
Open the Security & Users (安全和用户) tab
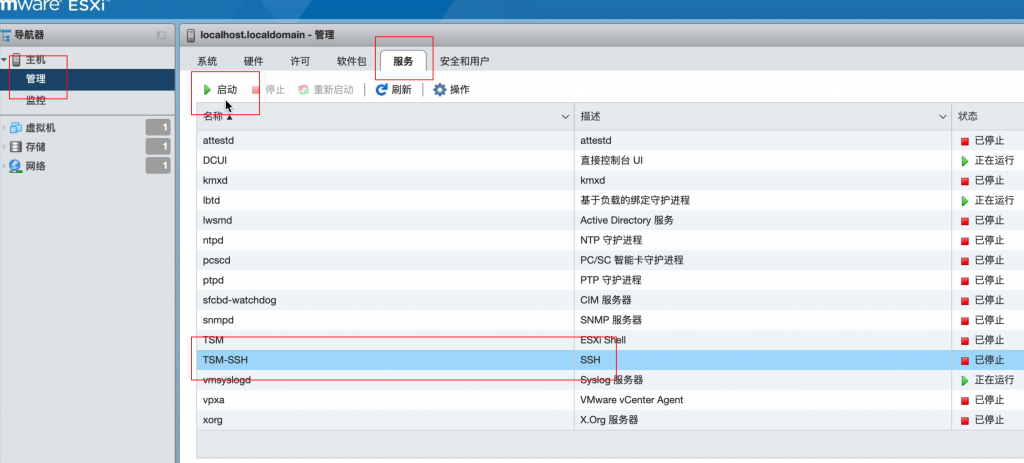point(464,61)
